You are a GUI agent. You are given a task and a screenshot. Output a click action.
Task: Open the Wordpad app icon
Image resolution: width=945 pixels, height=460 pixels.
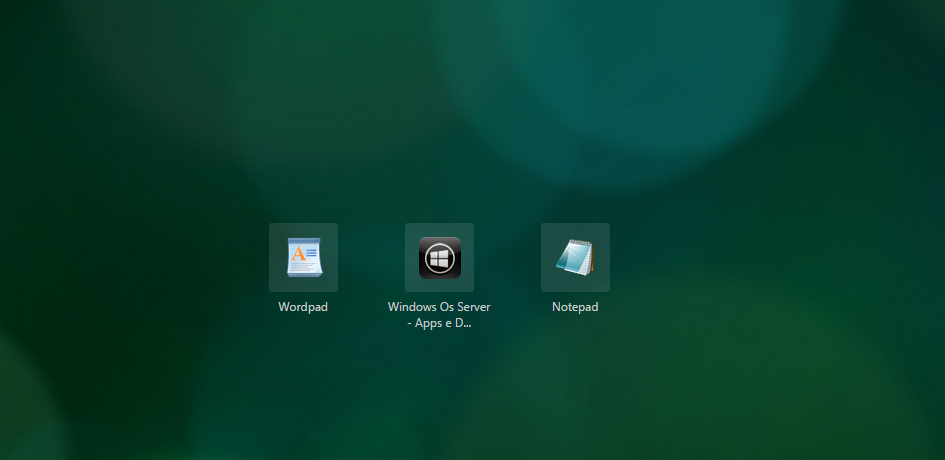[x=303, y=257]
